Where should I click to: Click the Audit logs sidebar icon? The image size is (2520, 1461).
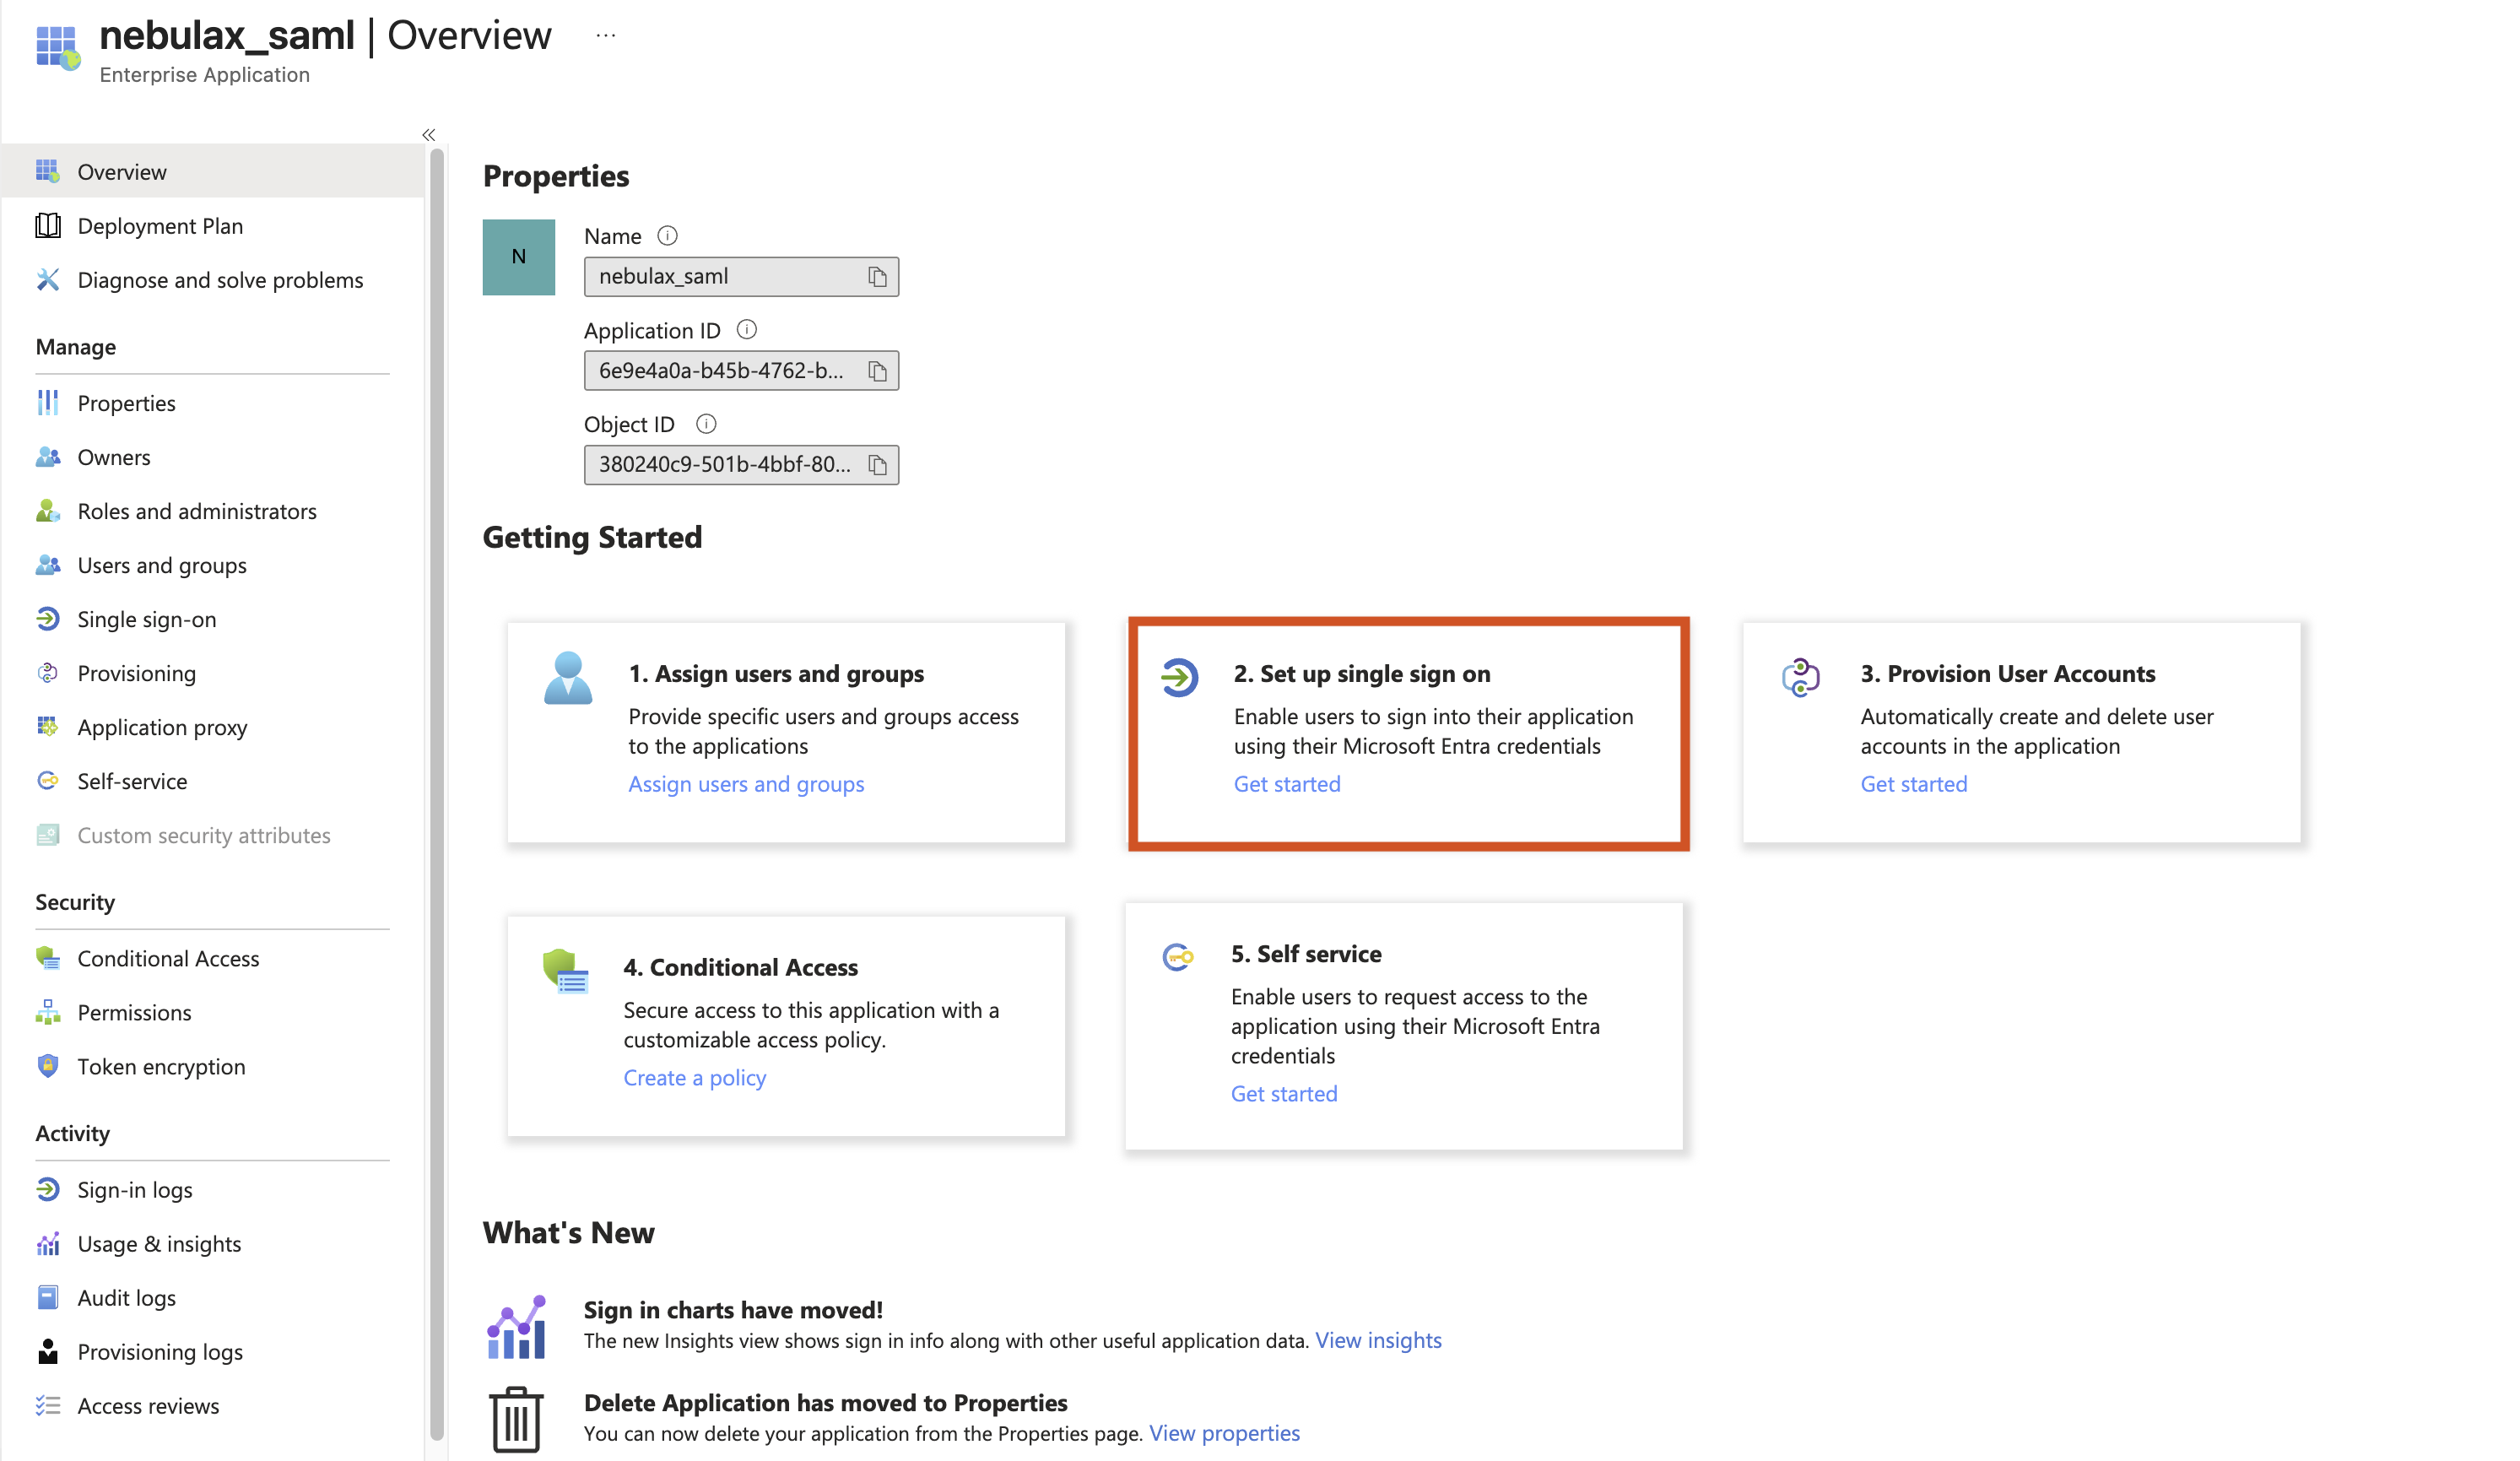pyautogui.click(x=48, y=1296)
